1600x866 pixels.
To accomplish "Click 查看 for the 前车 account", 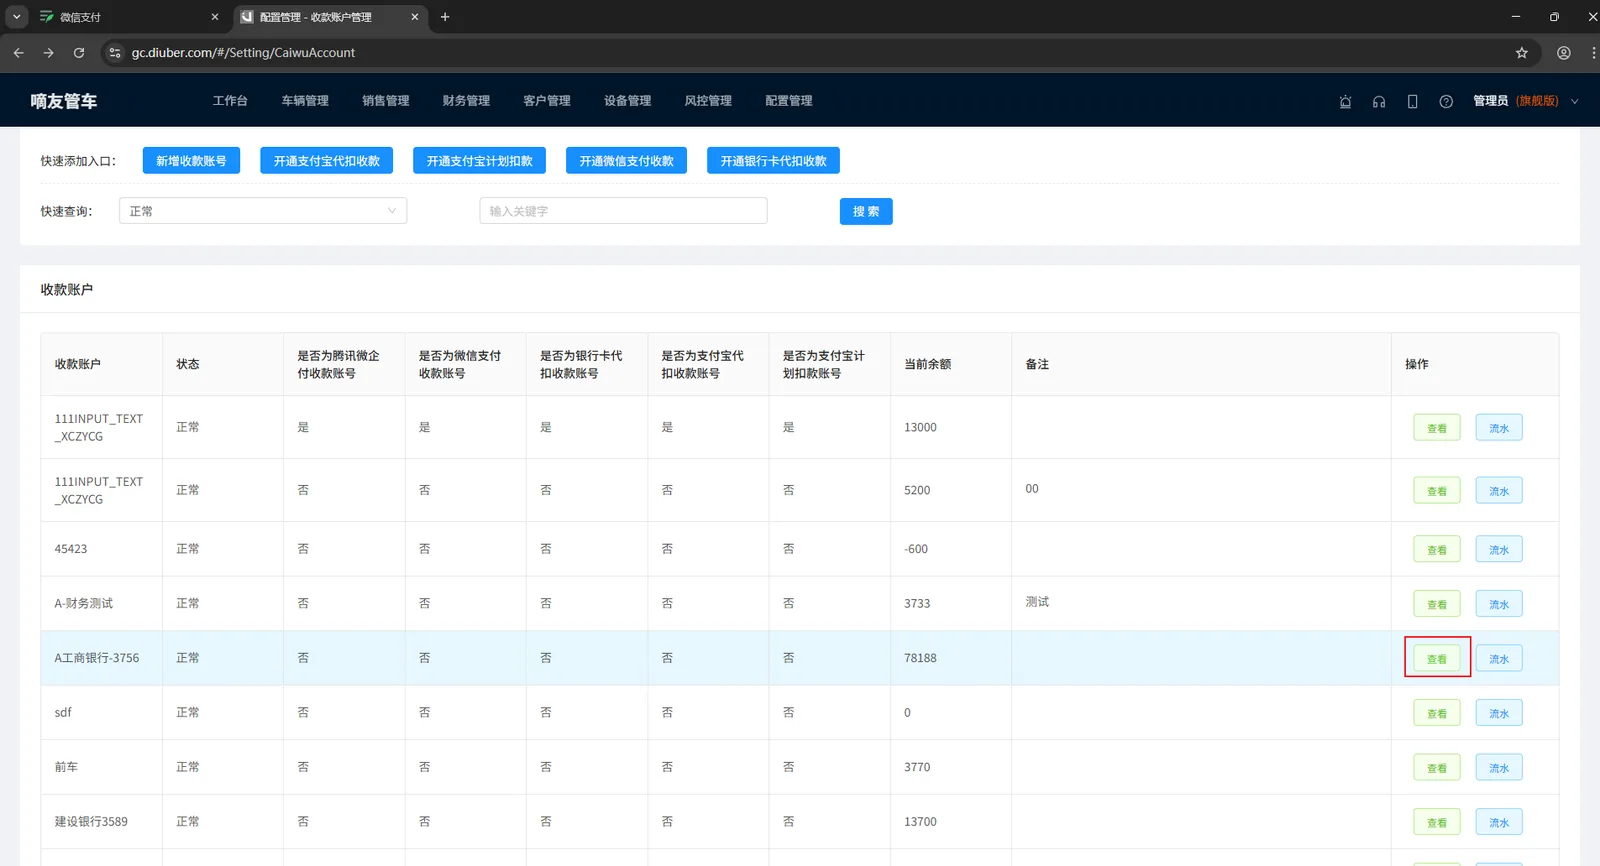I will click(x=1437, y=768).
